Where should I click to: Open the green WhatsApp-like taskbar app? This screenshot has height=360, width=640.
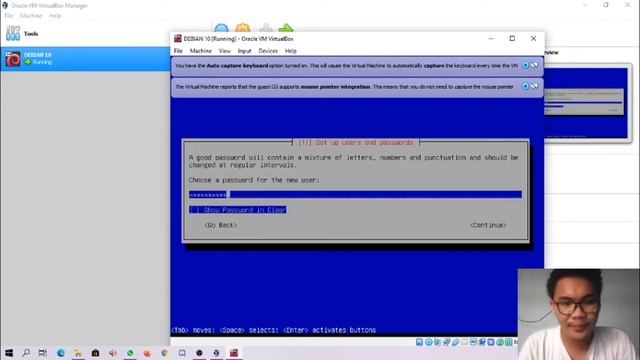coord(130,353)
